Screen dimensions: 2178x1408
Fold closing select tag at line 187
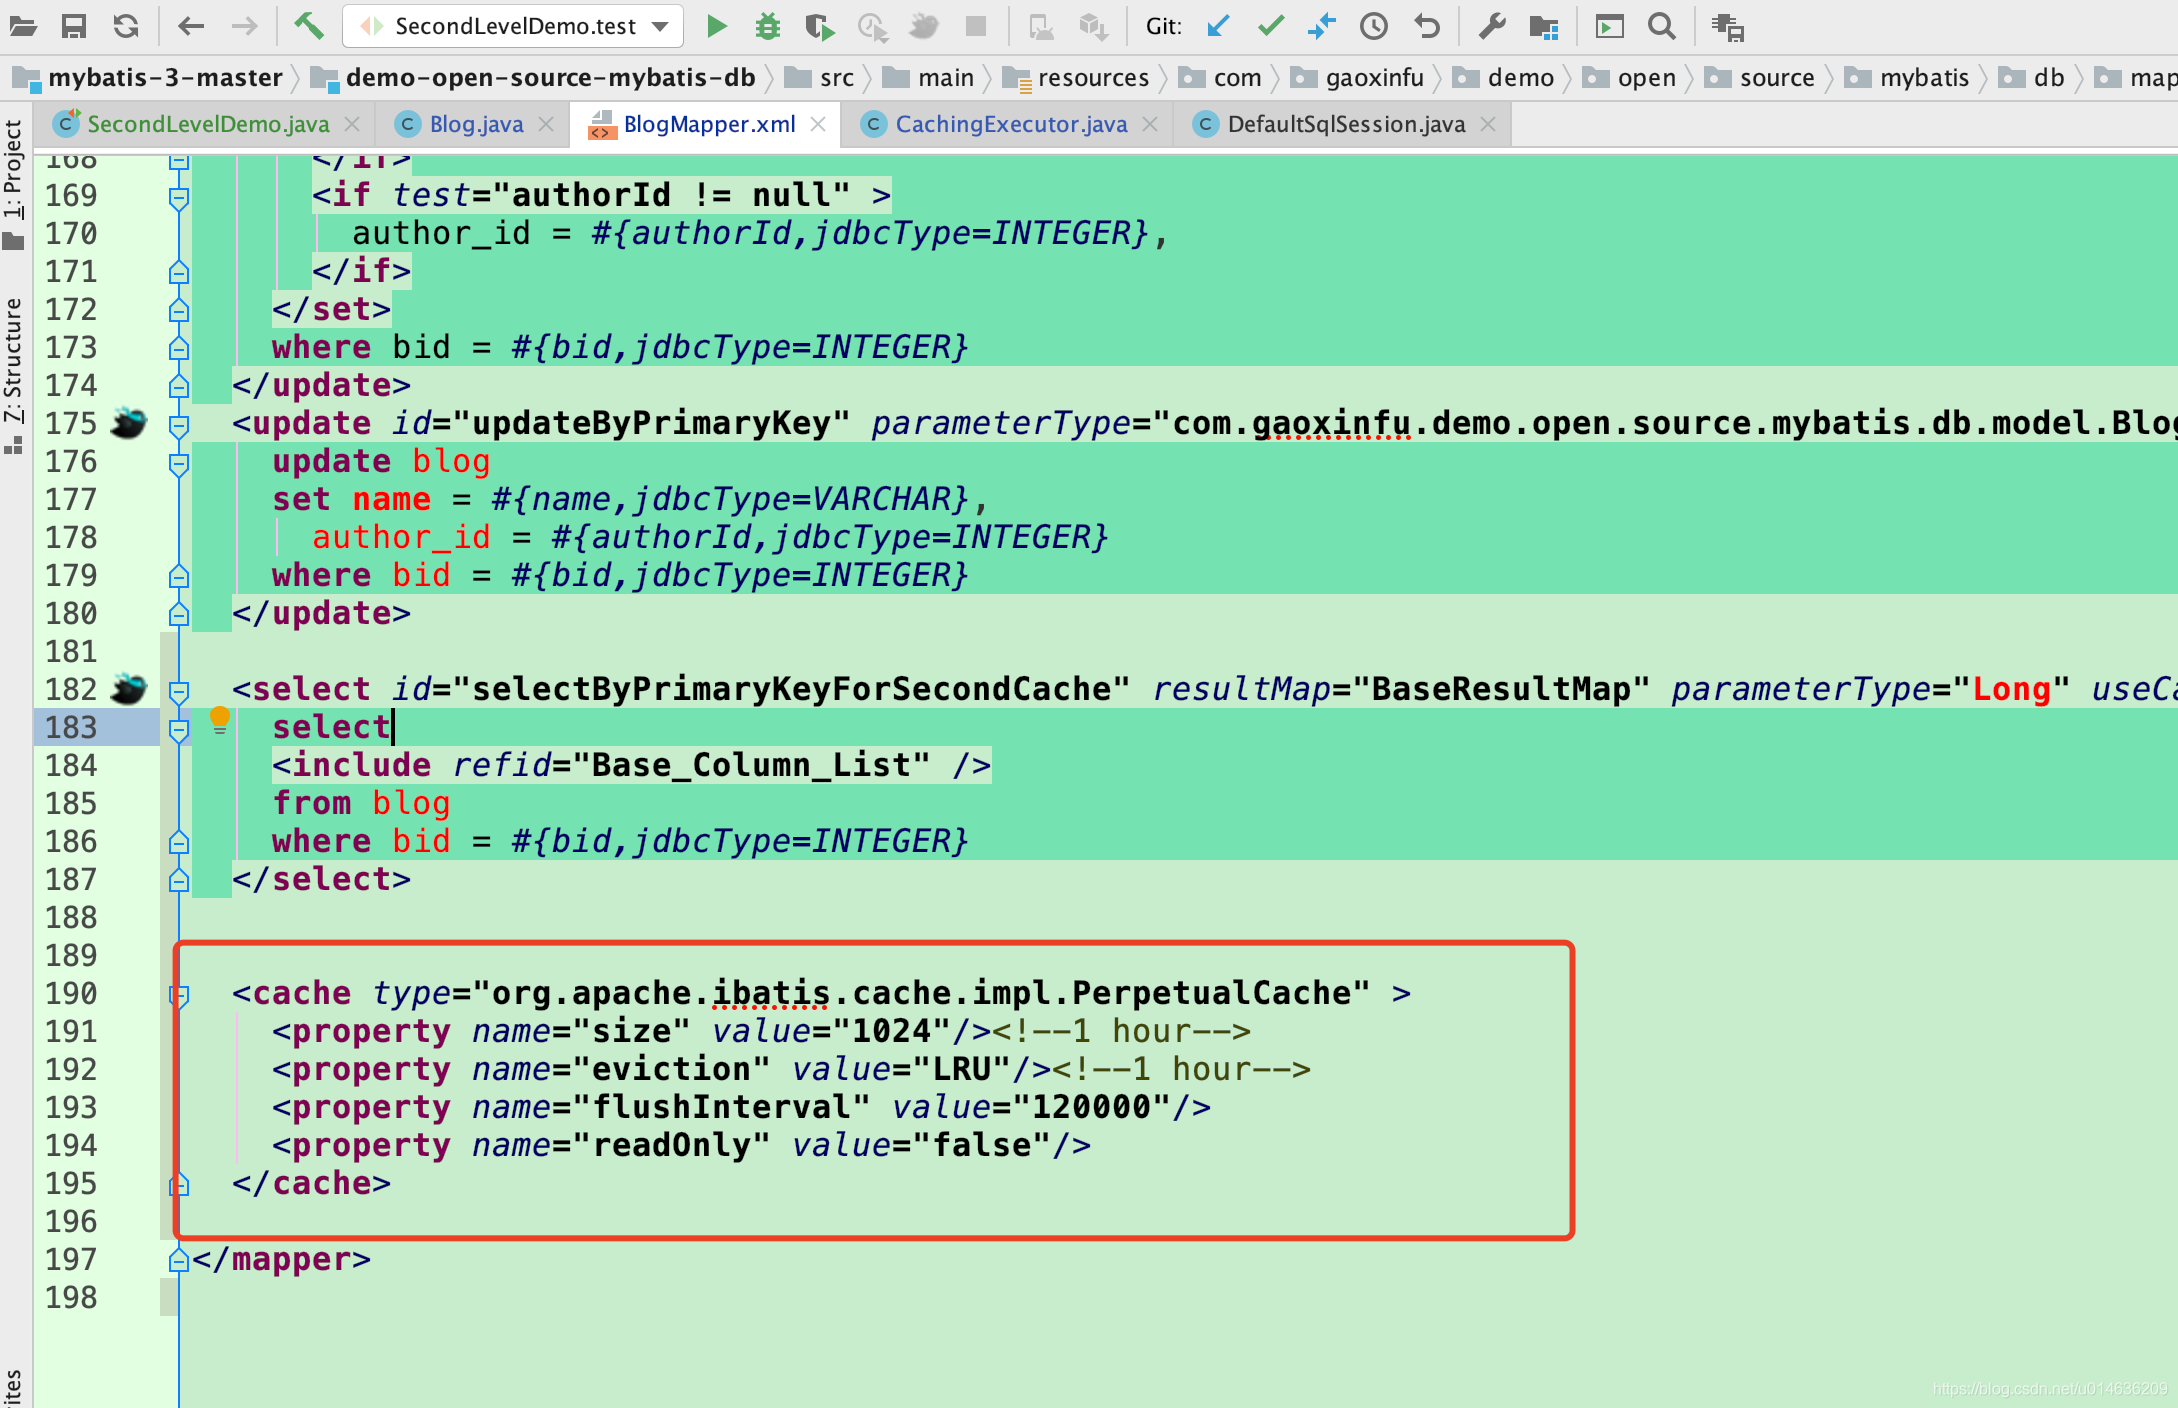coord(179,880)
